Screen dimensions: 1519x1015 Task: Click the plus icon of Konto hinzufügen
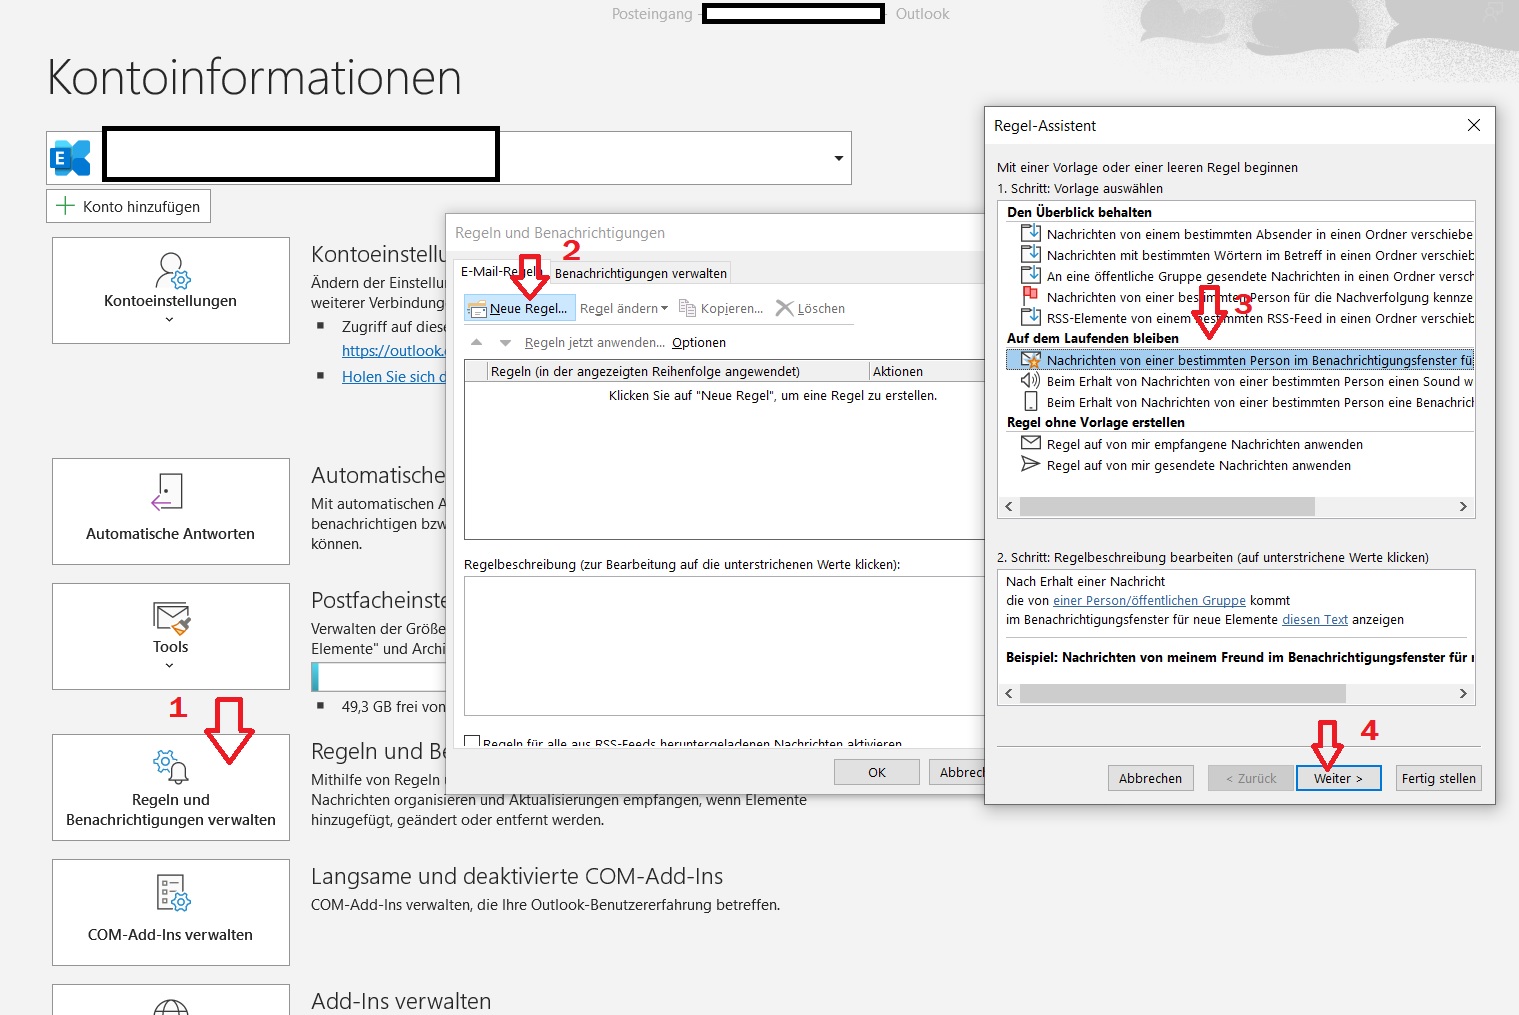click(x=65, y=206)
